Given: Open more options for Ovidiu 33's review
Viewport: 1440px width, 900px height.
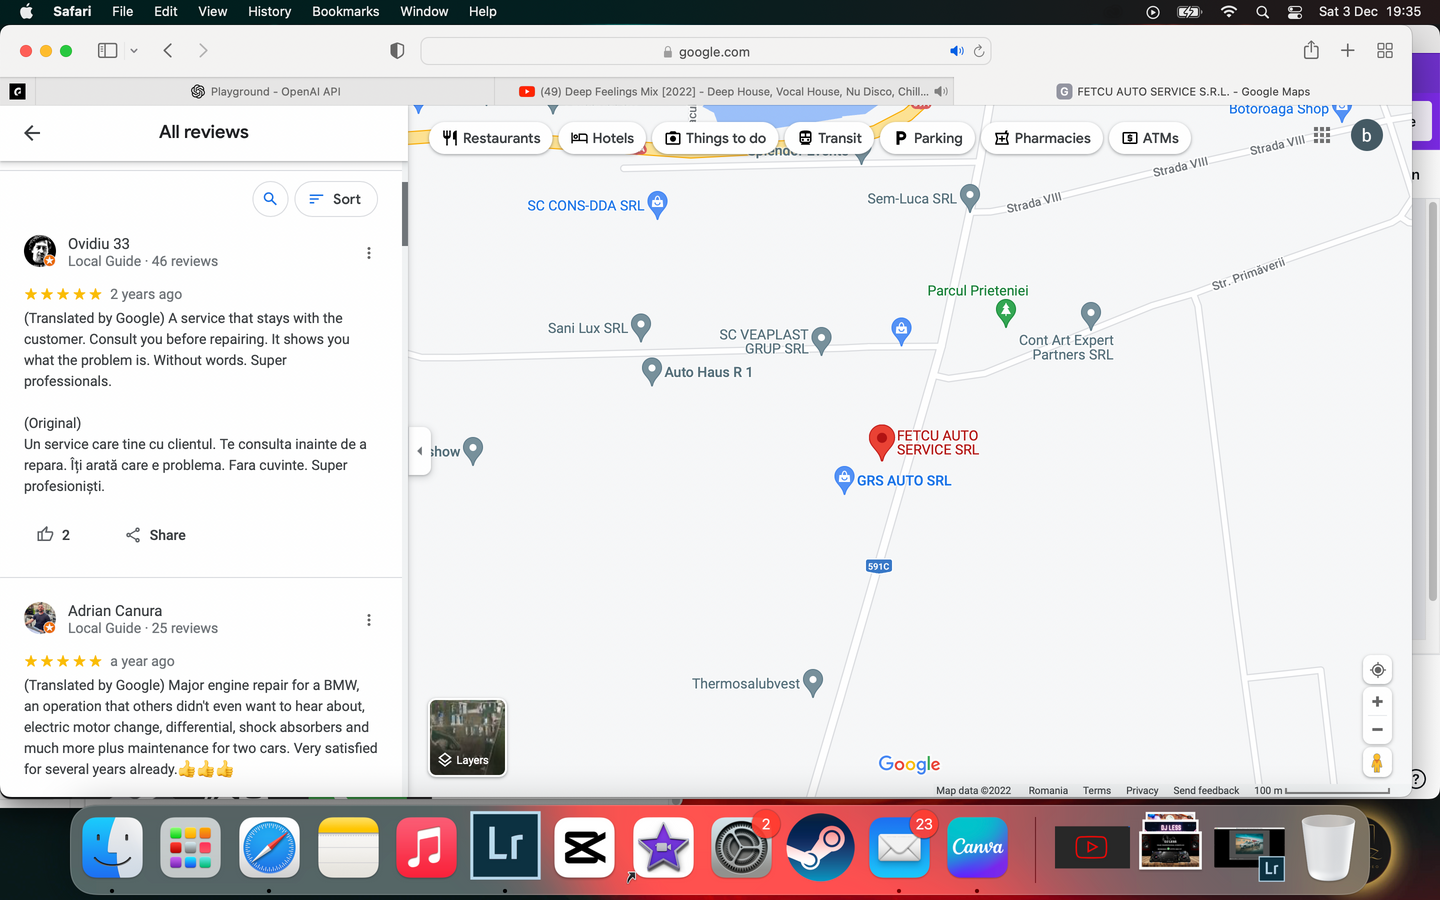Looking at the screenshot, I should coord(369,253).
